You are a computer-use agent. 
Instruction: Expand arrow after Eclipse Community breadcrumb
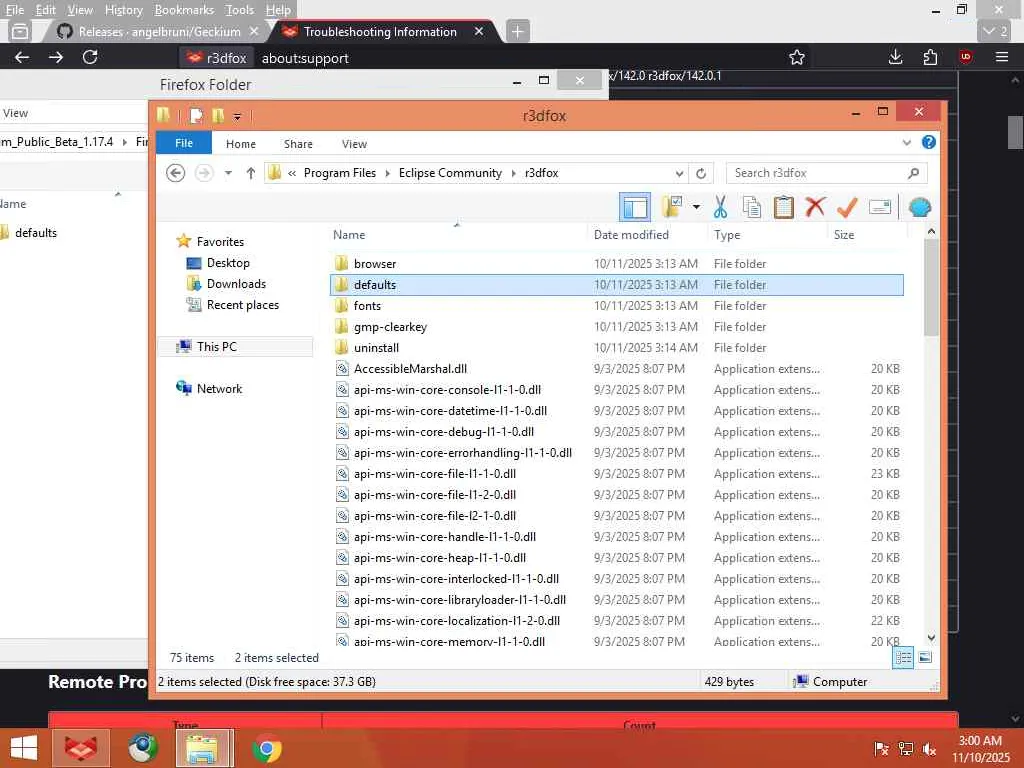513,173
